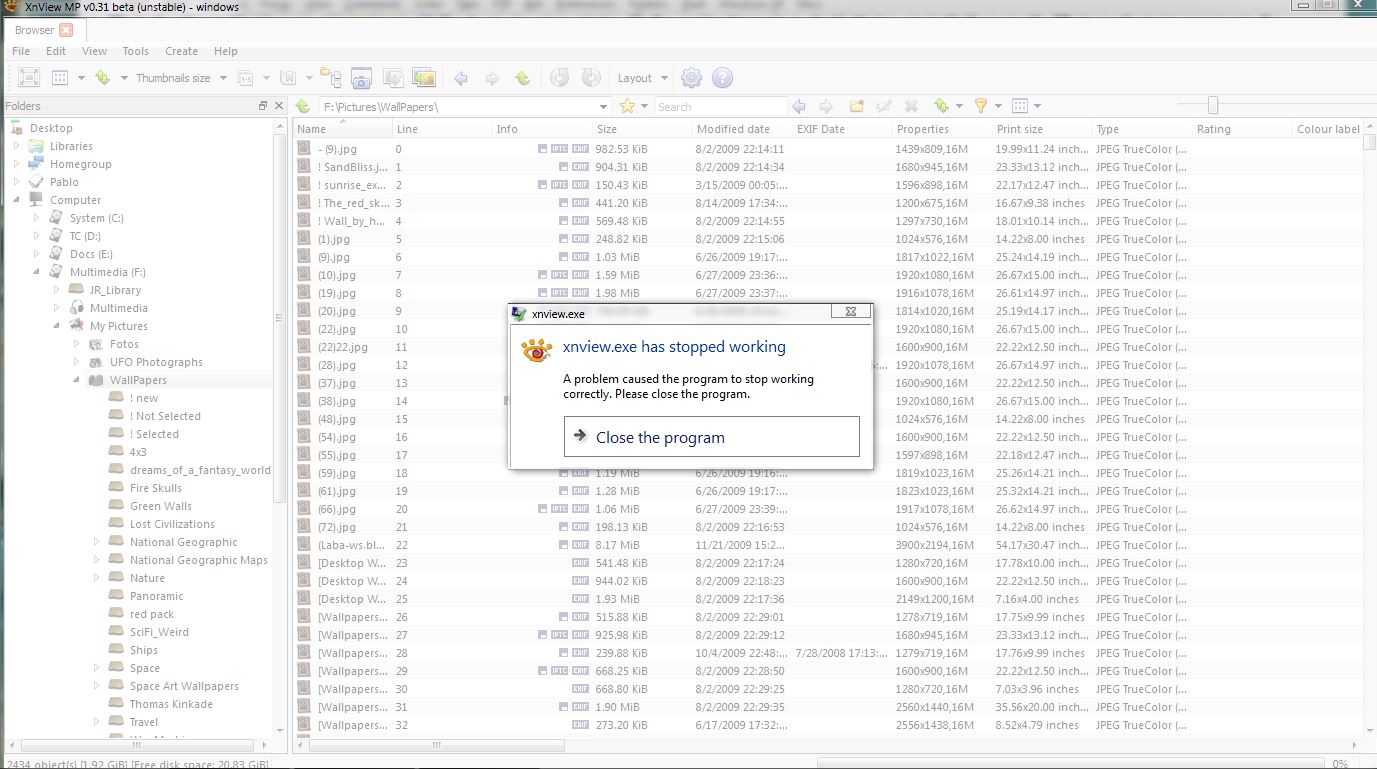The height and width of the screenshot is (769, 1377).
Task: Expand the Libraries tree node
Action: tap(16, 146)
